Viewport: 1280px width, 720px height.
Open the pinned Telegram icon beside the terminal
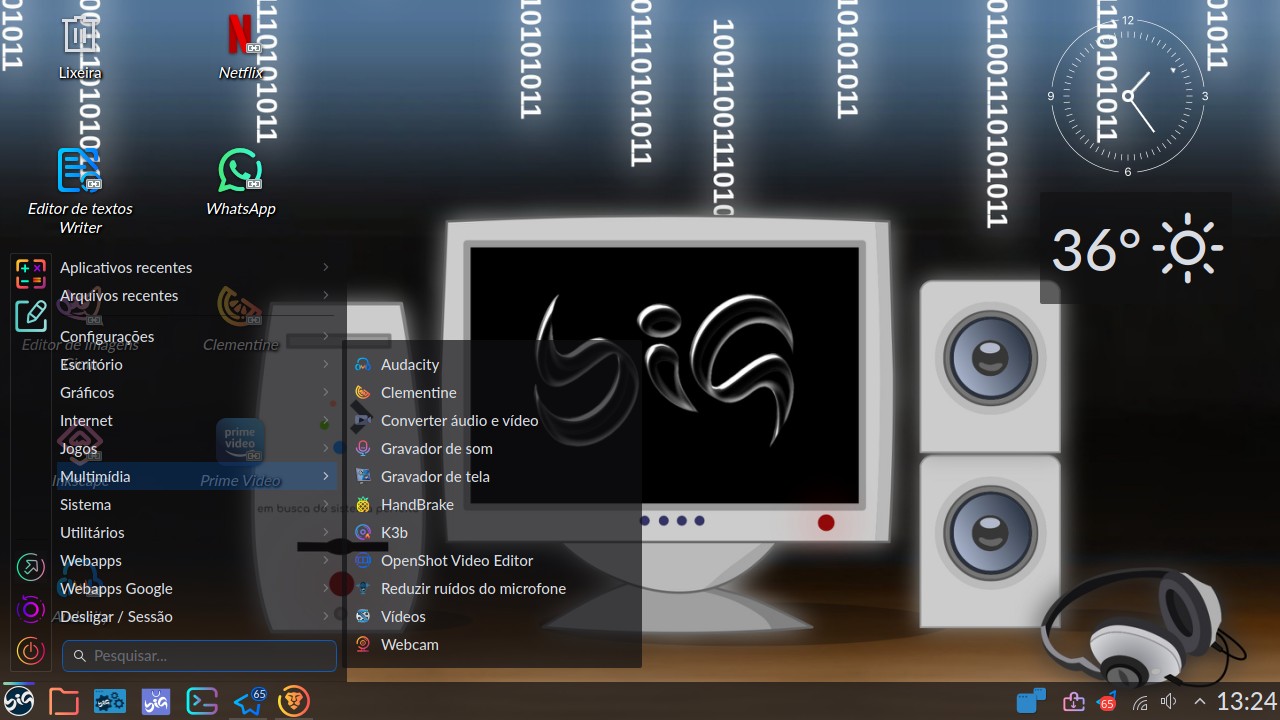[x=249, y=701]
